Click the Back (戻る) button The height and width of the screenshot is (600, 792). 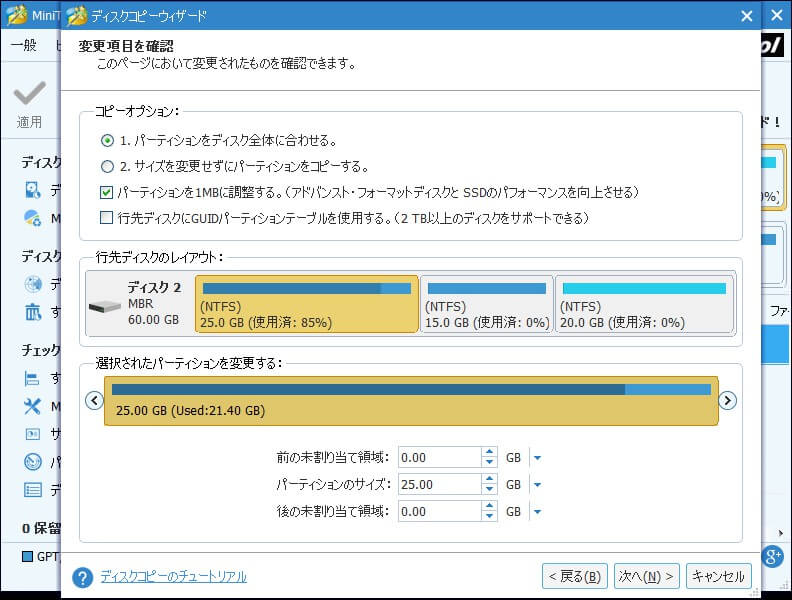point(575,576)
